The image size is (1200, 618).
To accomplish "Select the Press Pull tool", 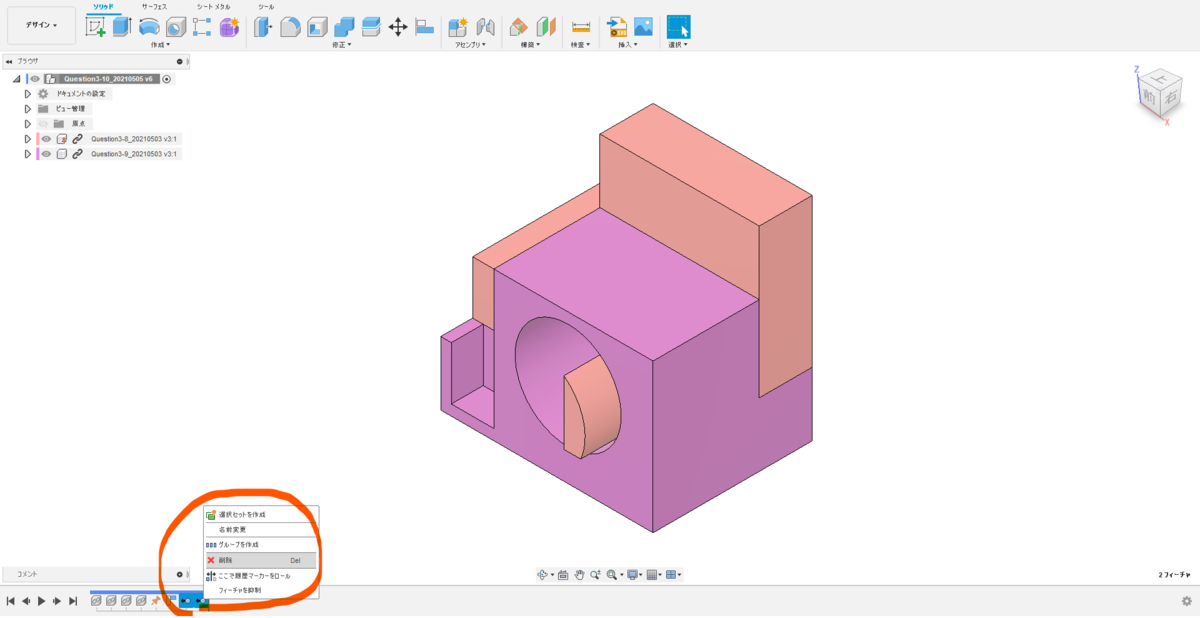I will 263,27.
